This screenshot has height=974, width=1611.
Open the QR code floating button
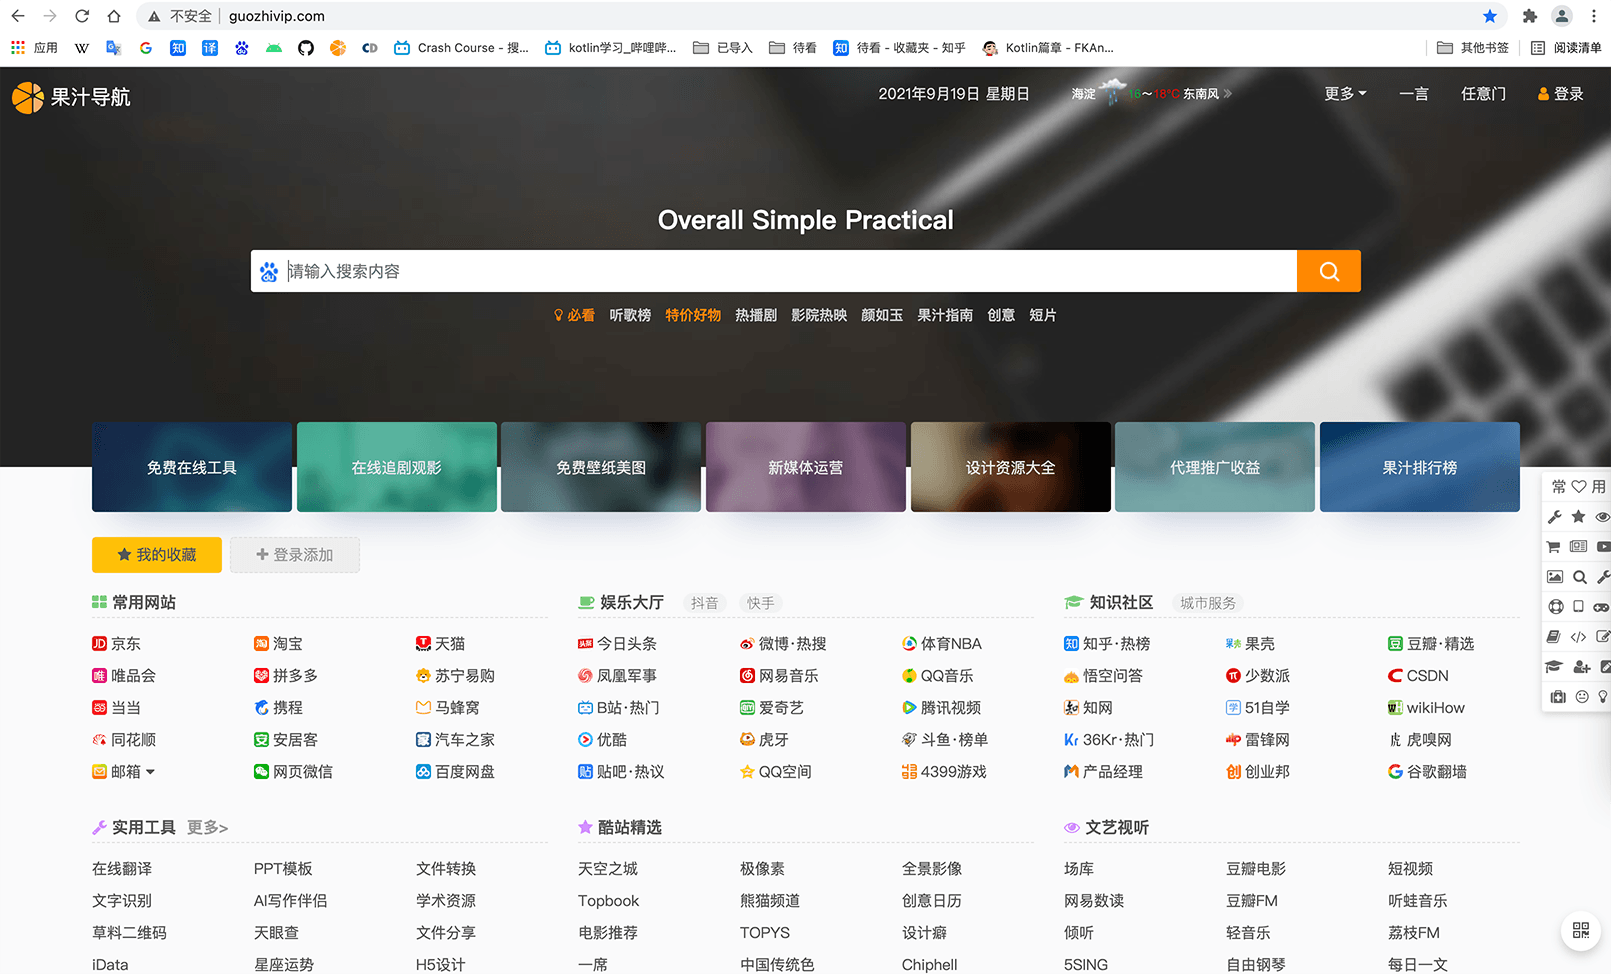click(x=1581, y=931)
